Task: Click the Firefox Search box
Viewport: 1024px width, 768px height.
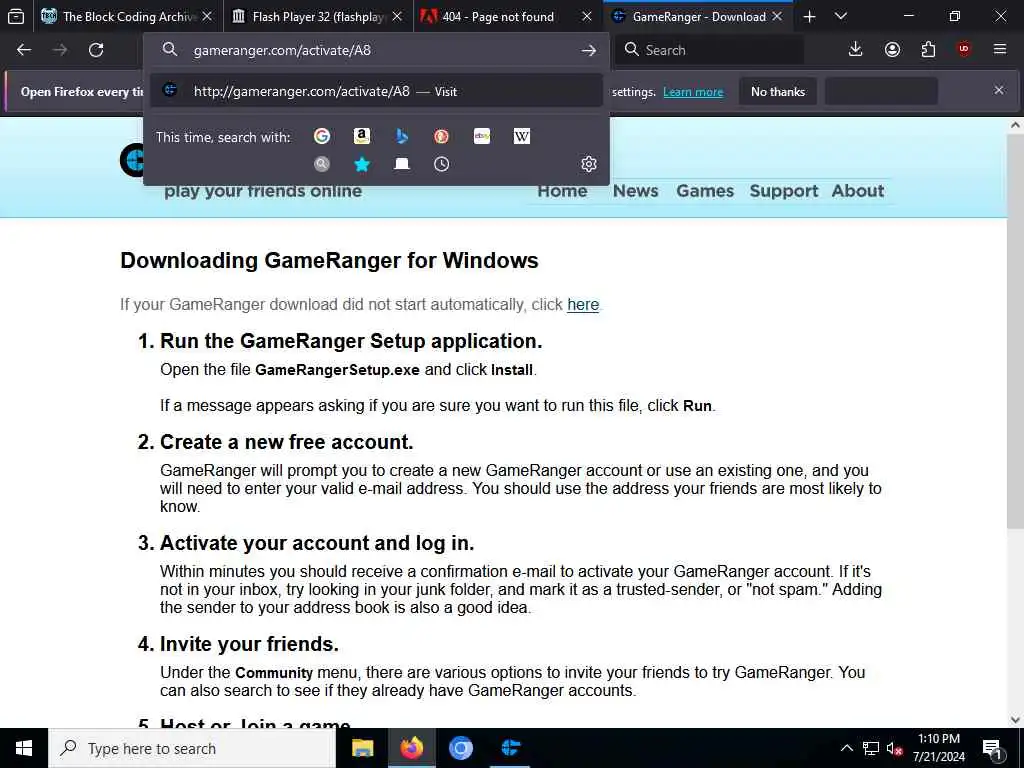Action: pos(710,50)
